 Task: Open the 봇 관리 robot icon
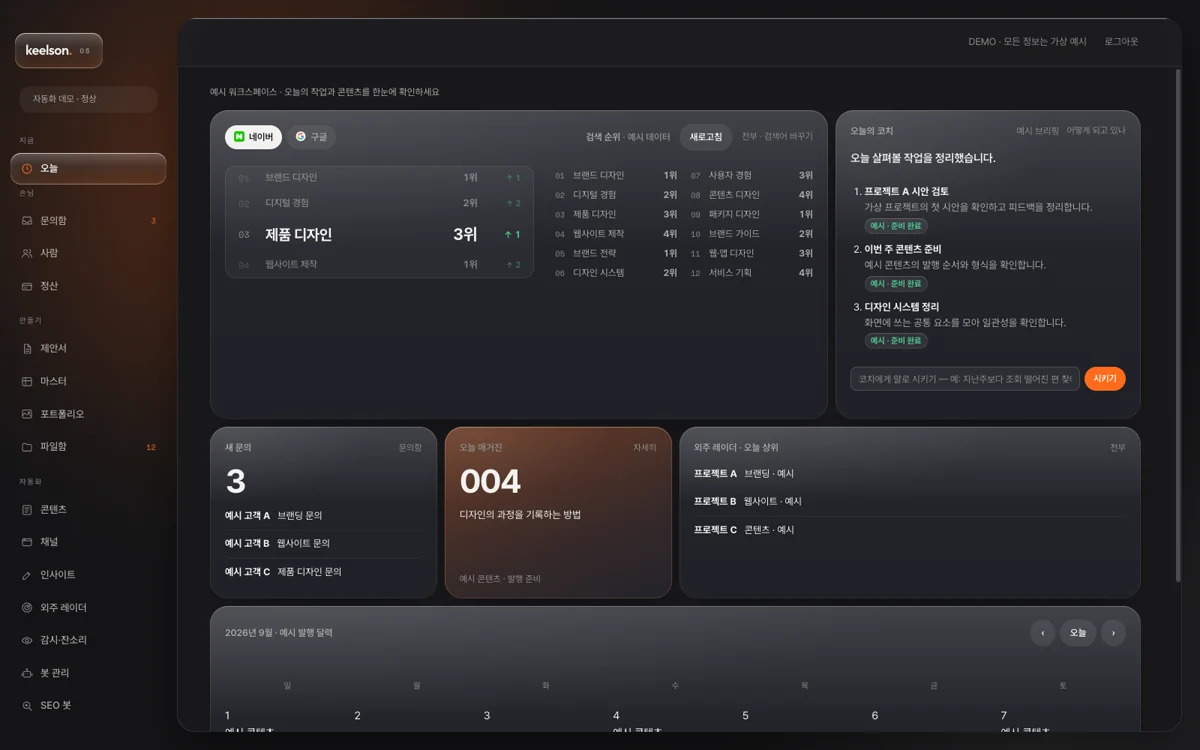(x=27, y=673)
